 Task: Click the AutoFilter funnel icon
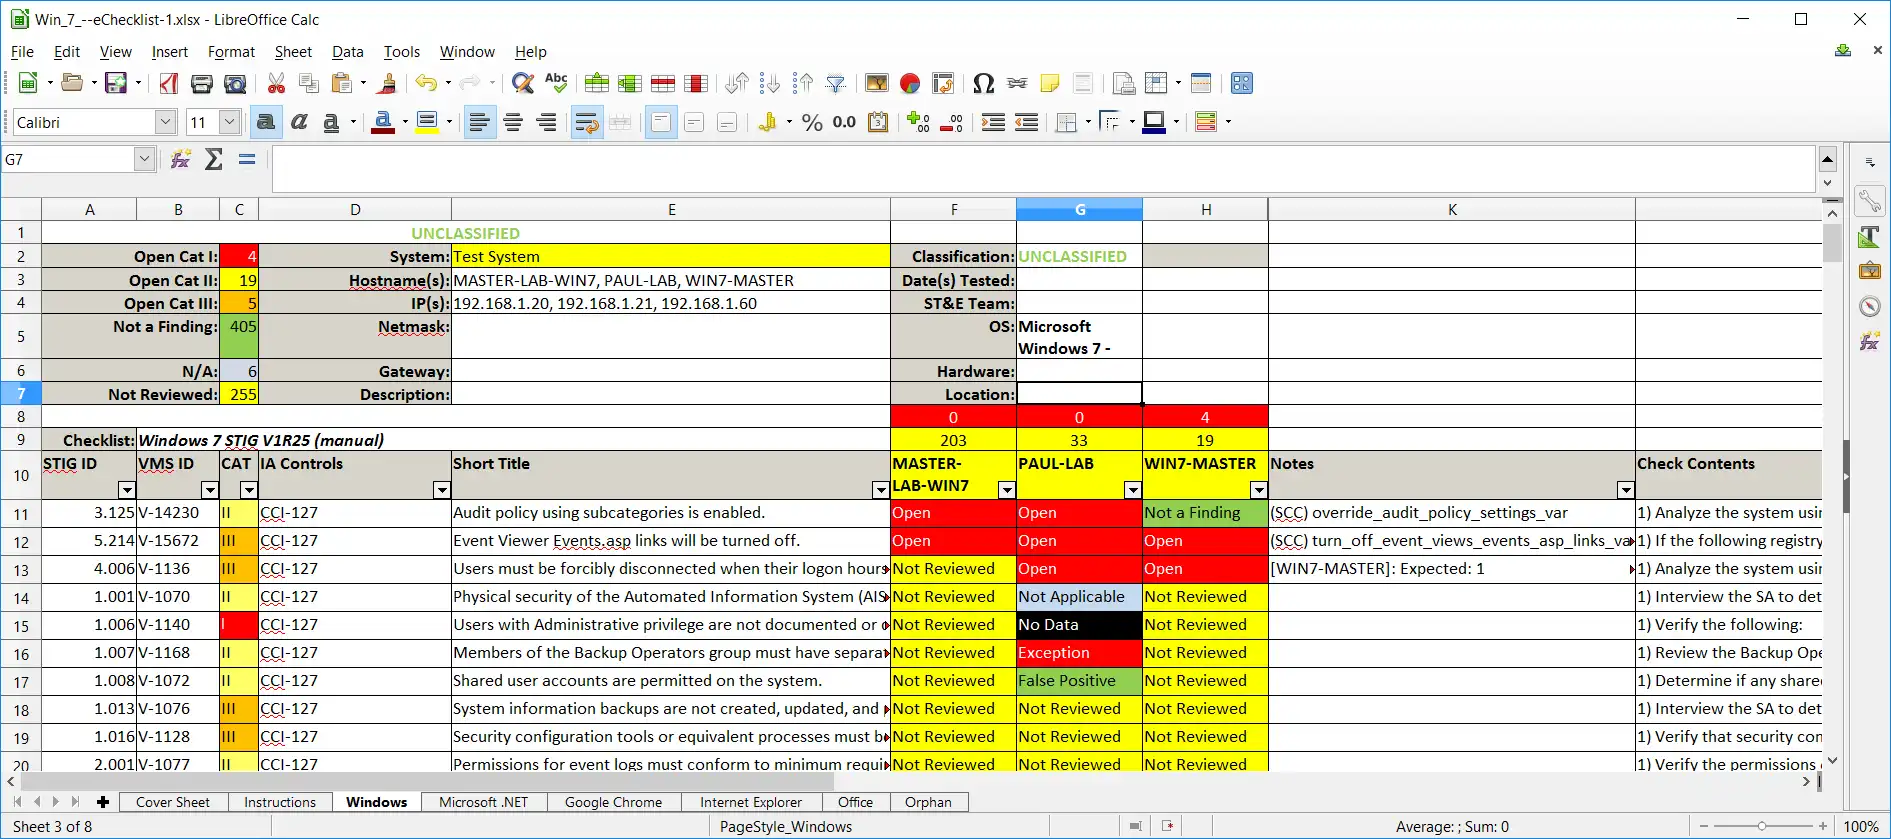(x=836, y=84)
